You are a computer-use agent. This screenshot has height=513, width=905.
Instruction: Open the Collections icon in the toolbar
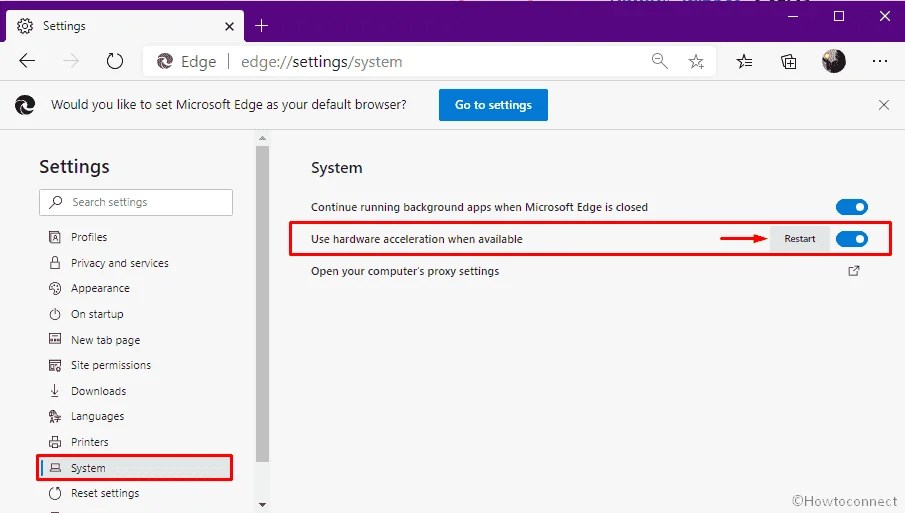(x=788, y=61)
